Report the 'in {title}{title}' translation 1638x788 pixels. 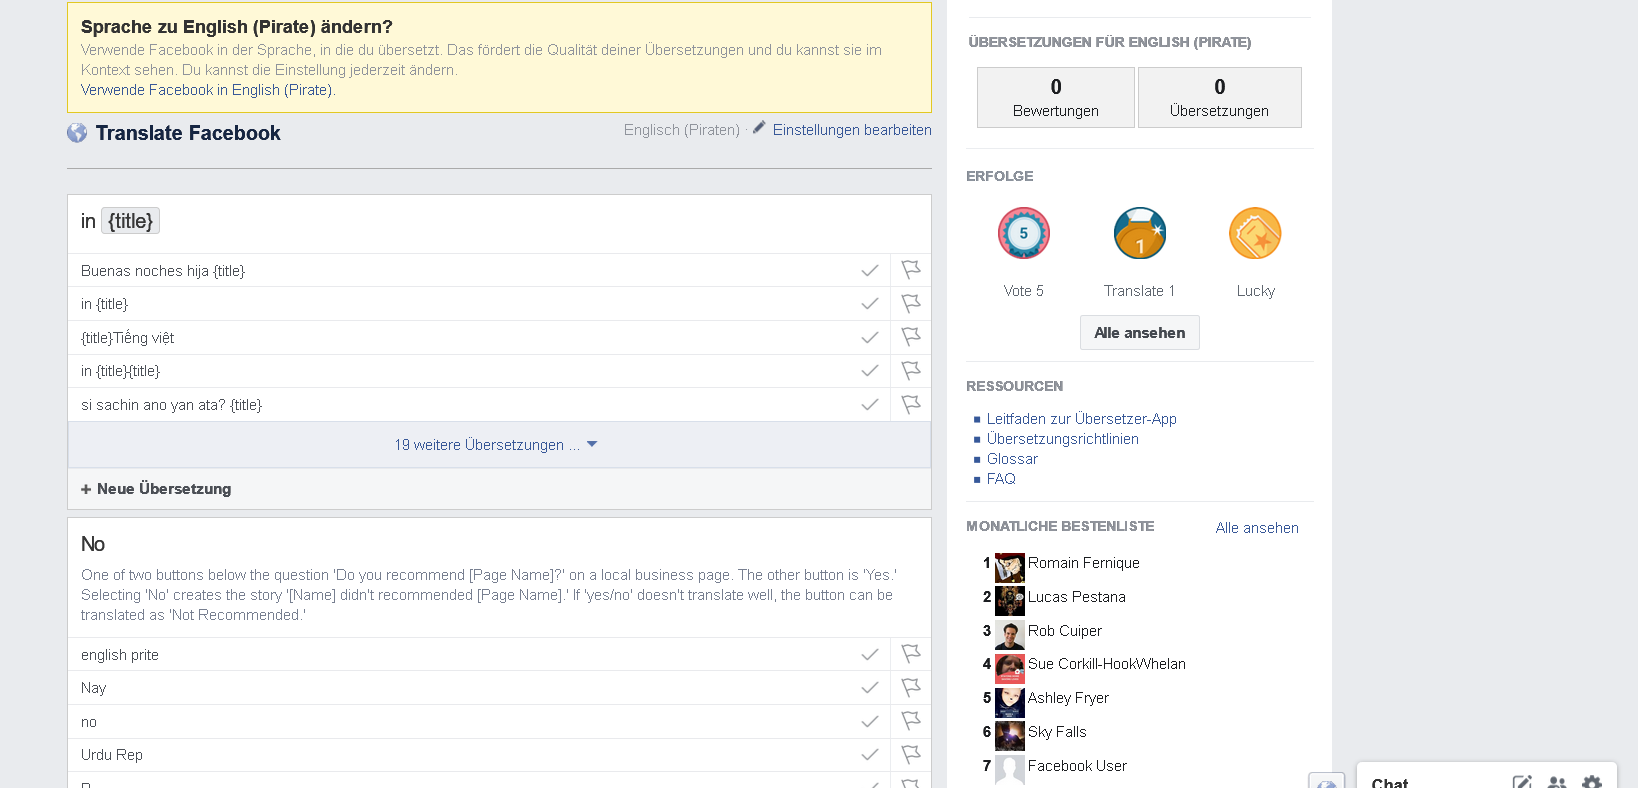point(910,371)
